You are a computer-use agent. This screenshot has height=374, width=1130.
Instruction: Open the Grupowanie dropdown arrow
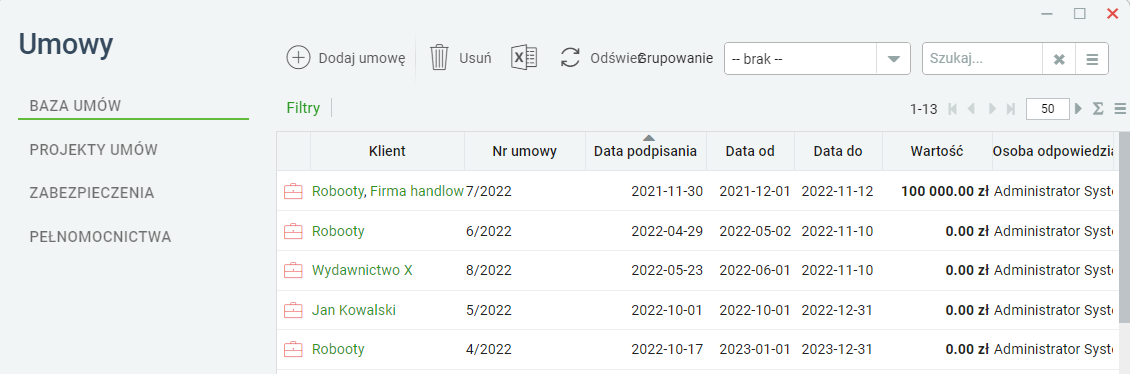coord(894,59)
